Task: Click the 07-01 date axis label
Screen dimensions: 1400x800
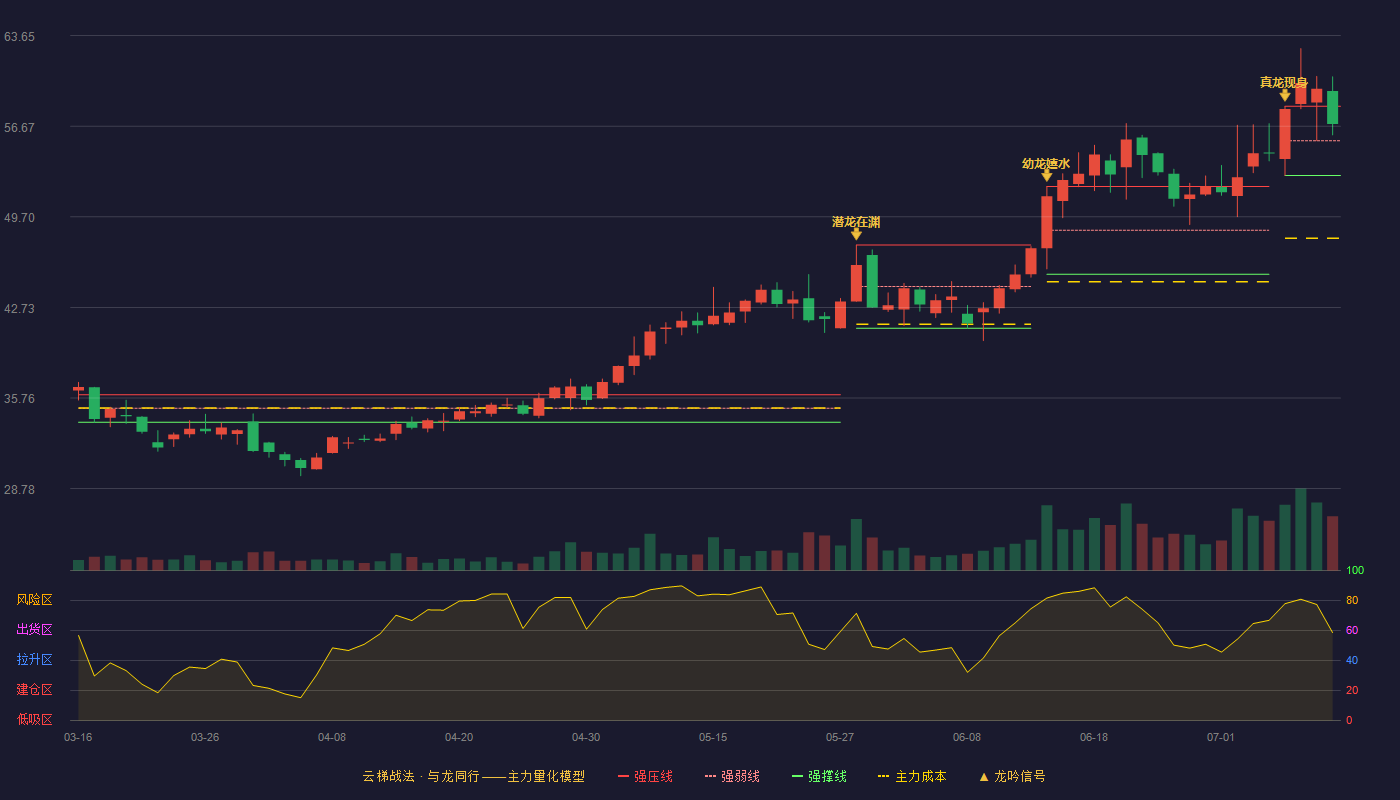Action: 1221,737
